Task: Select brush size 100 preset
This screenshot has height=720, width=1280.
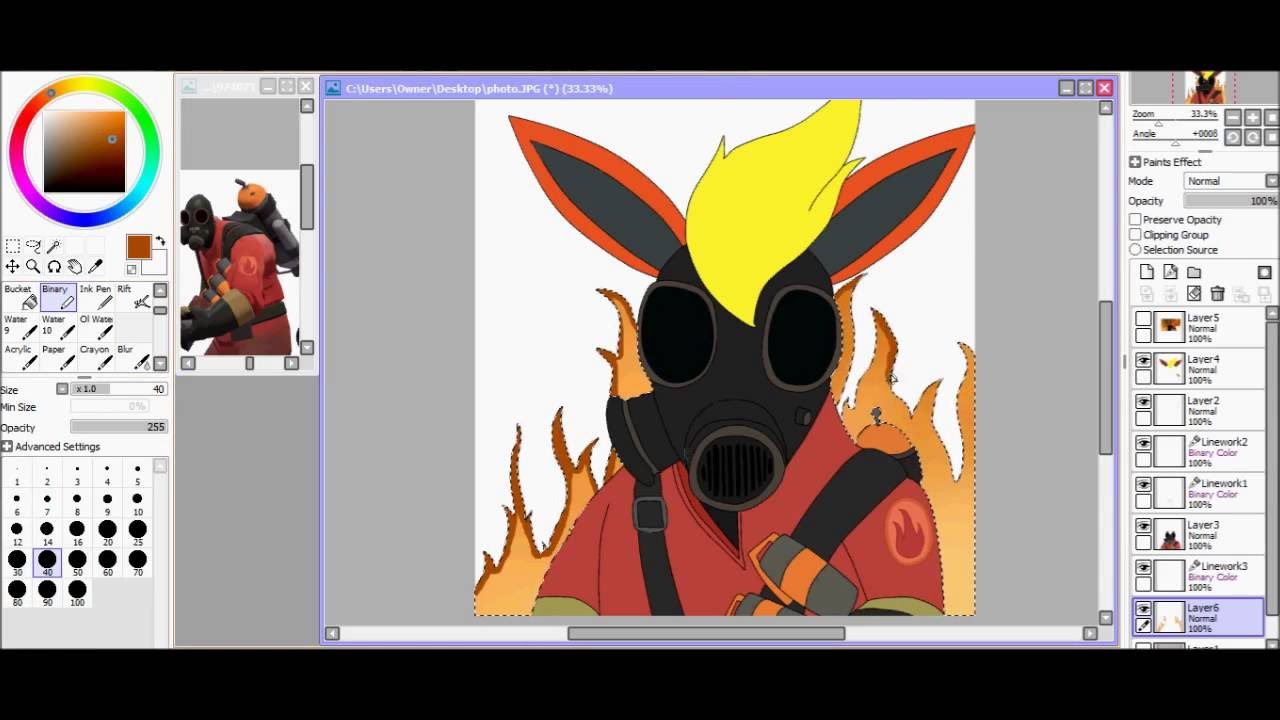Action: [x=77, y=593]
